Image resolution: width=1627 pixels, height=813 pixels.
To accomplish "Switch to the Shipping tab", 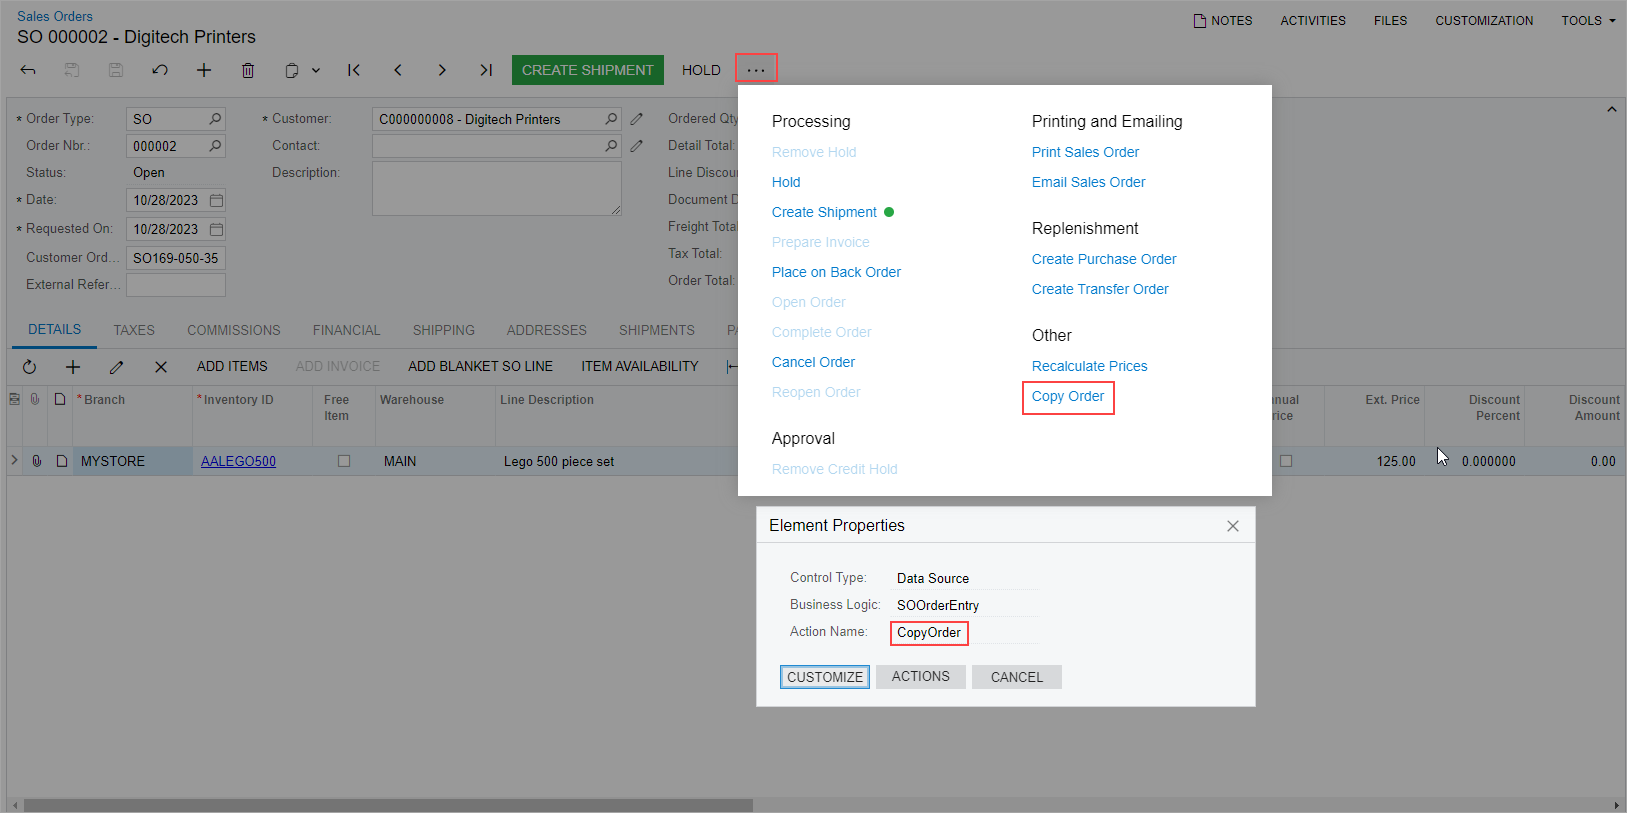I will click(443, 330).
